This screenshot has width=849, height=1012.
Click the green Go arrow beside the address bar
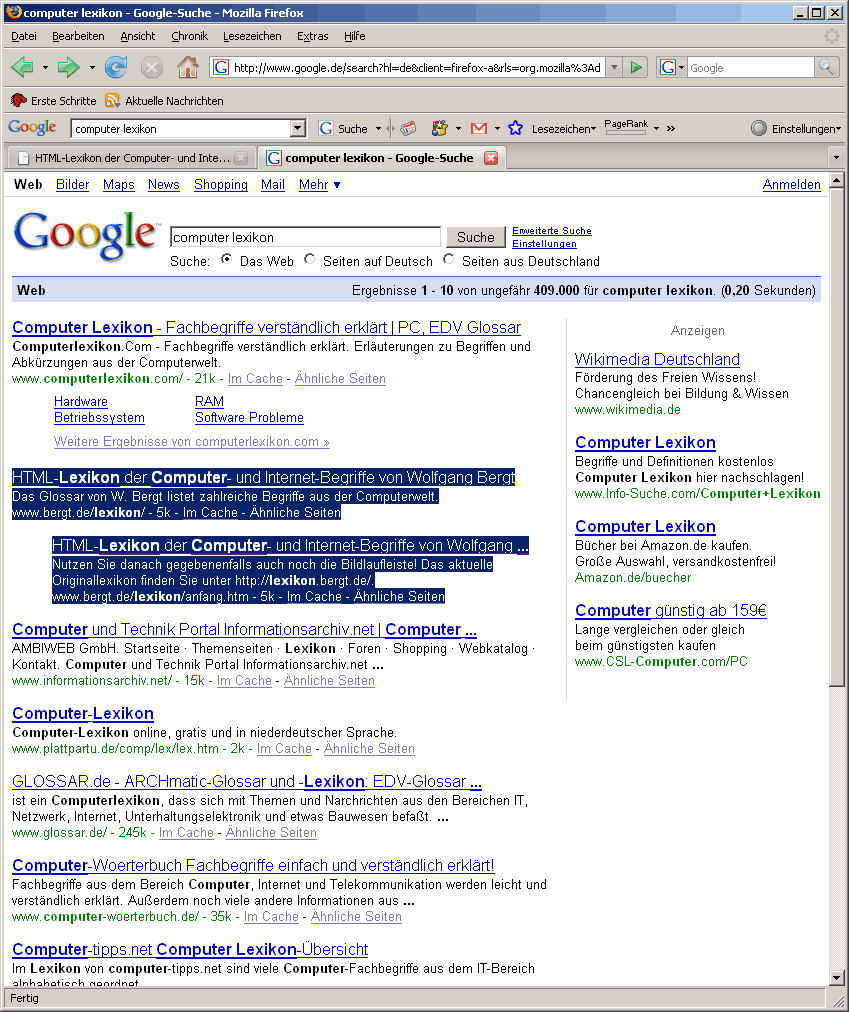click(x=636, y=67)
